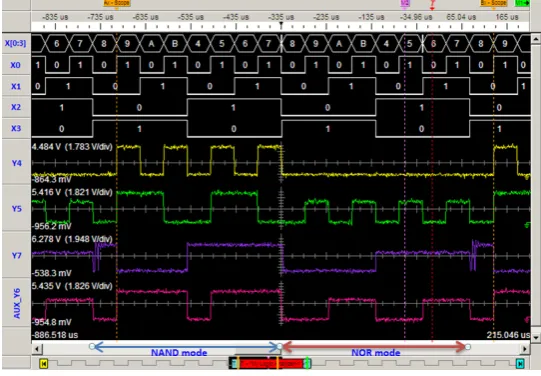This screenshot has width=541, height=376.
Task: Click the -34.96 us ruler label
Action: click(416, 17)
